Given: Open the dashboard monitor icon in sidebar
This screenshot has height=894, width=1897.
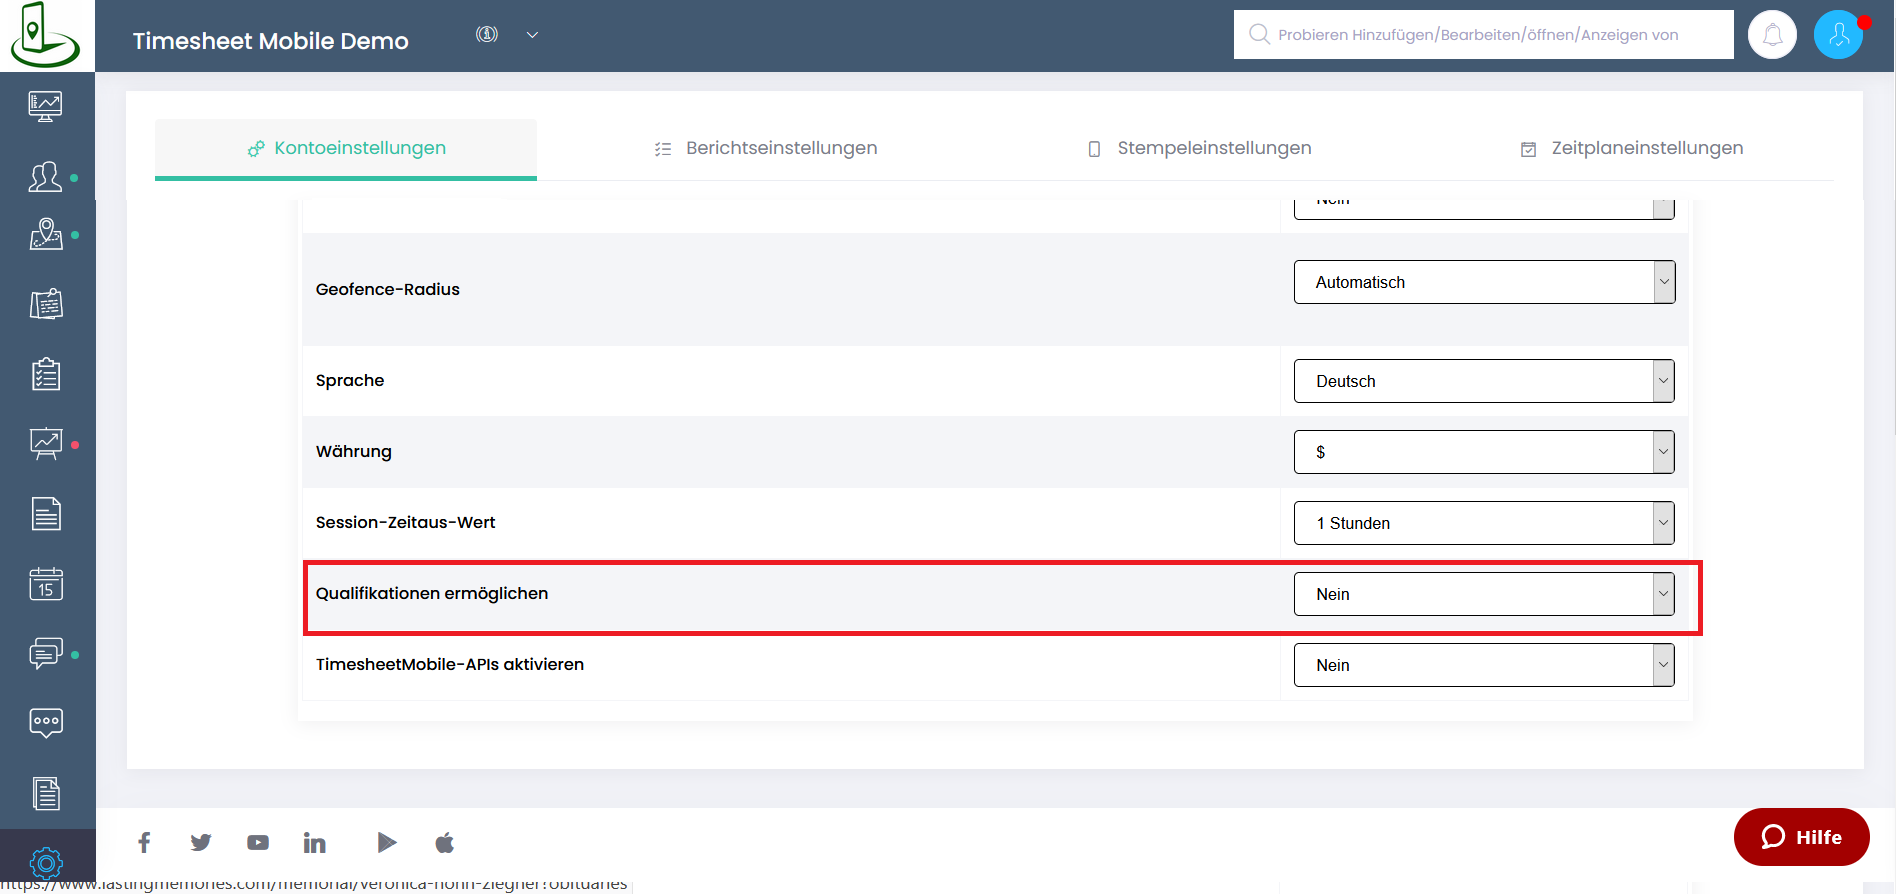Looking at the screenshot, I should (46, 105).
